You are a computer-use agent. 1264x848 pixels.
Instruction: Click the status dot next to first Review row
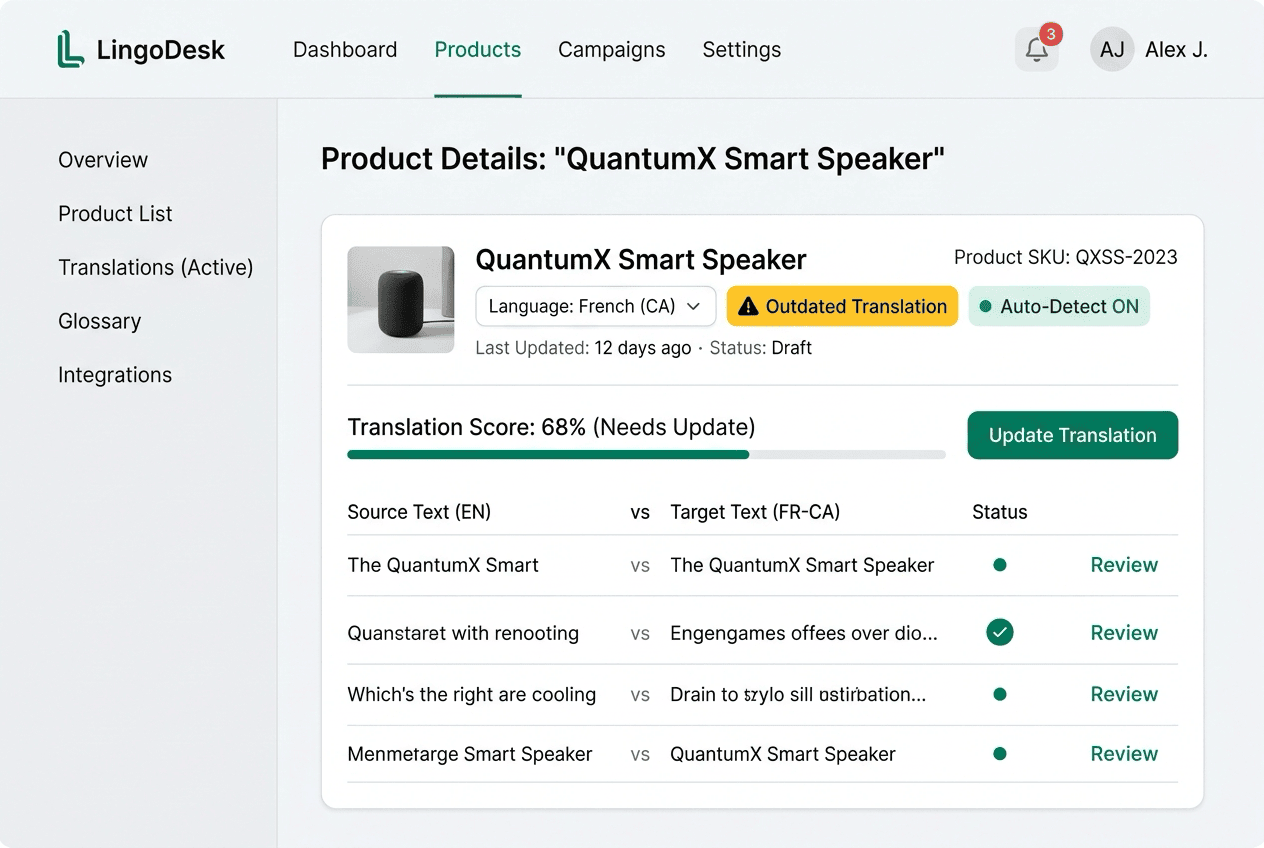(x=999, y=565)
